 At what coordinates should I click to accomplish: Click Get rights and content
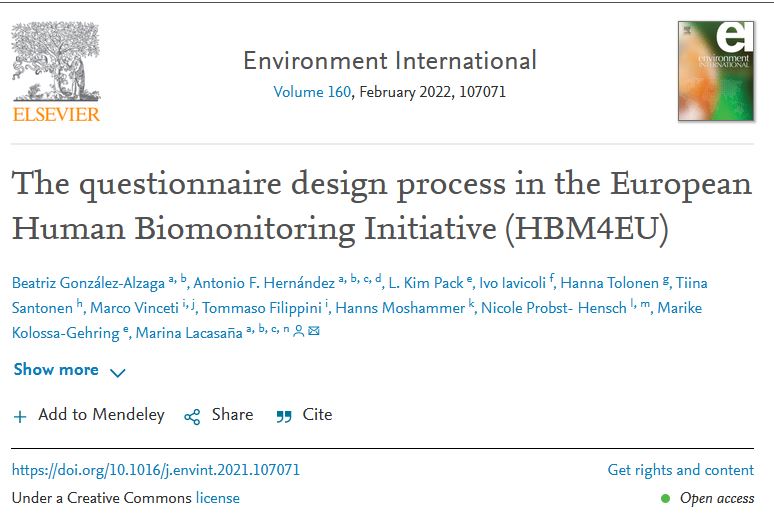click(680, 470)
